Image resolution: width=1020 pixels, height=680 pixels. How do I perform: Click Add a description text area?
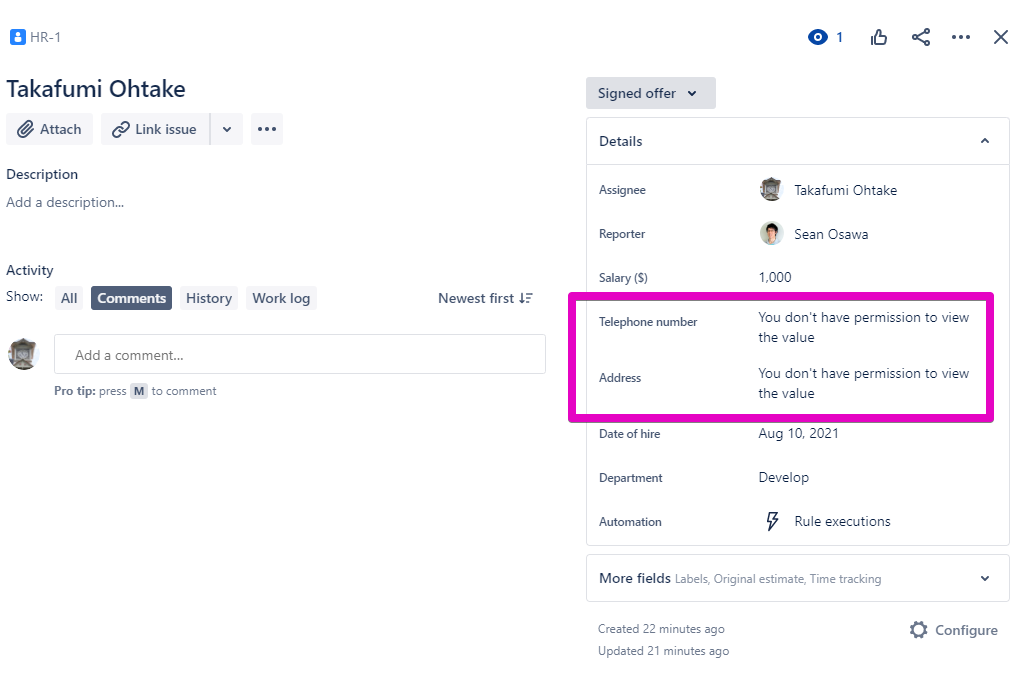coord(65,202)
